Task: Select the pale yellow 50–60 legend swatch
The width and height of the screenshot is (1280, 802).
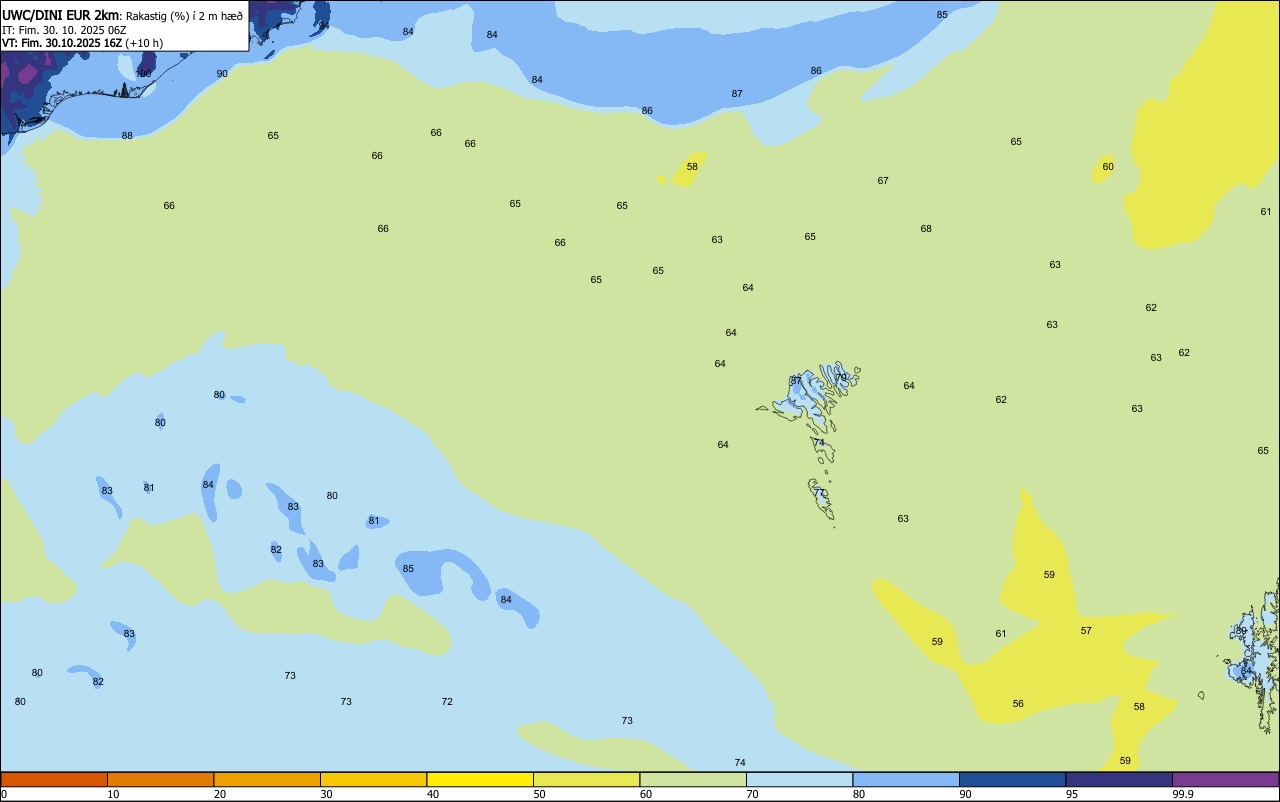Action: click(586, 779)
